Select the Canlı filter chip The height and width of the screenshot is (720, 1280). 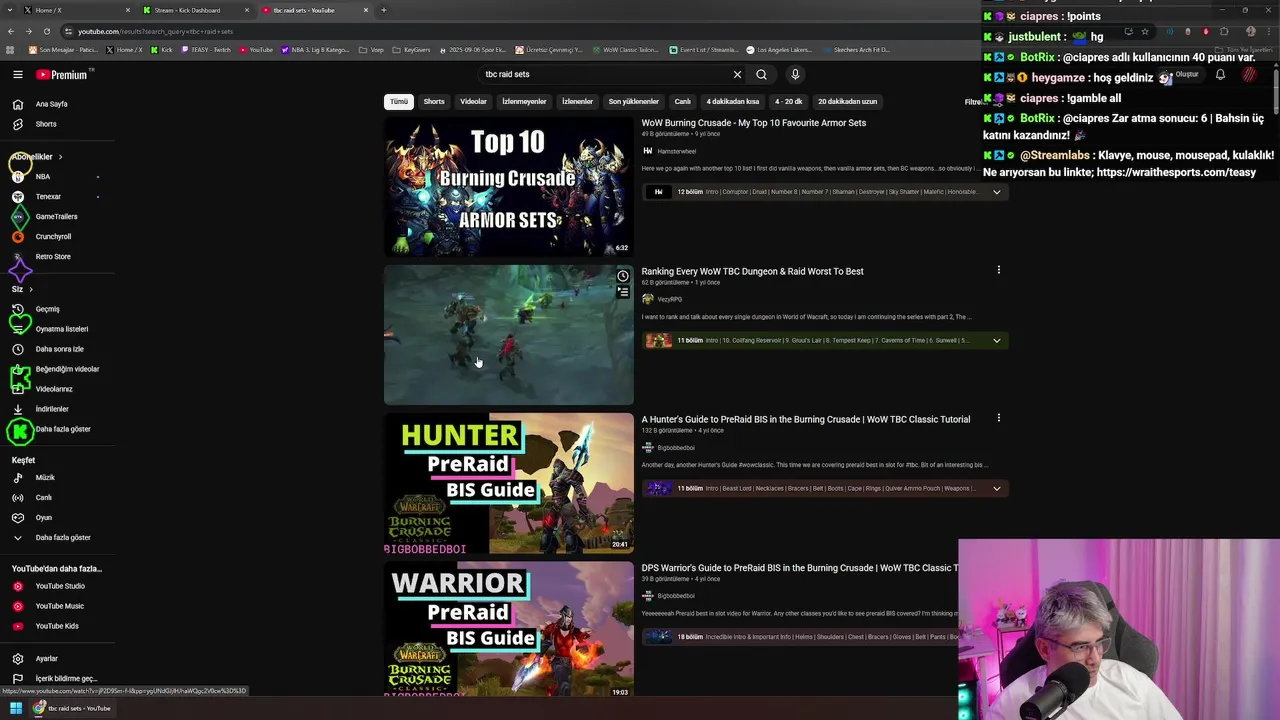683,101
